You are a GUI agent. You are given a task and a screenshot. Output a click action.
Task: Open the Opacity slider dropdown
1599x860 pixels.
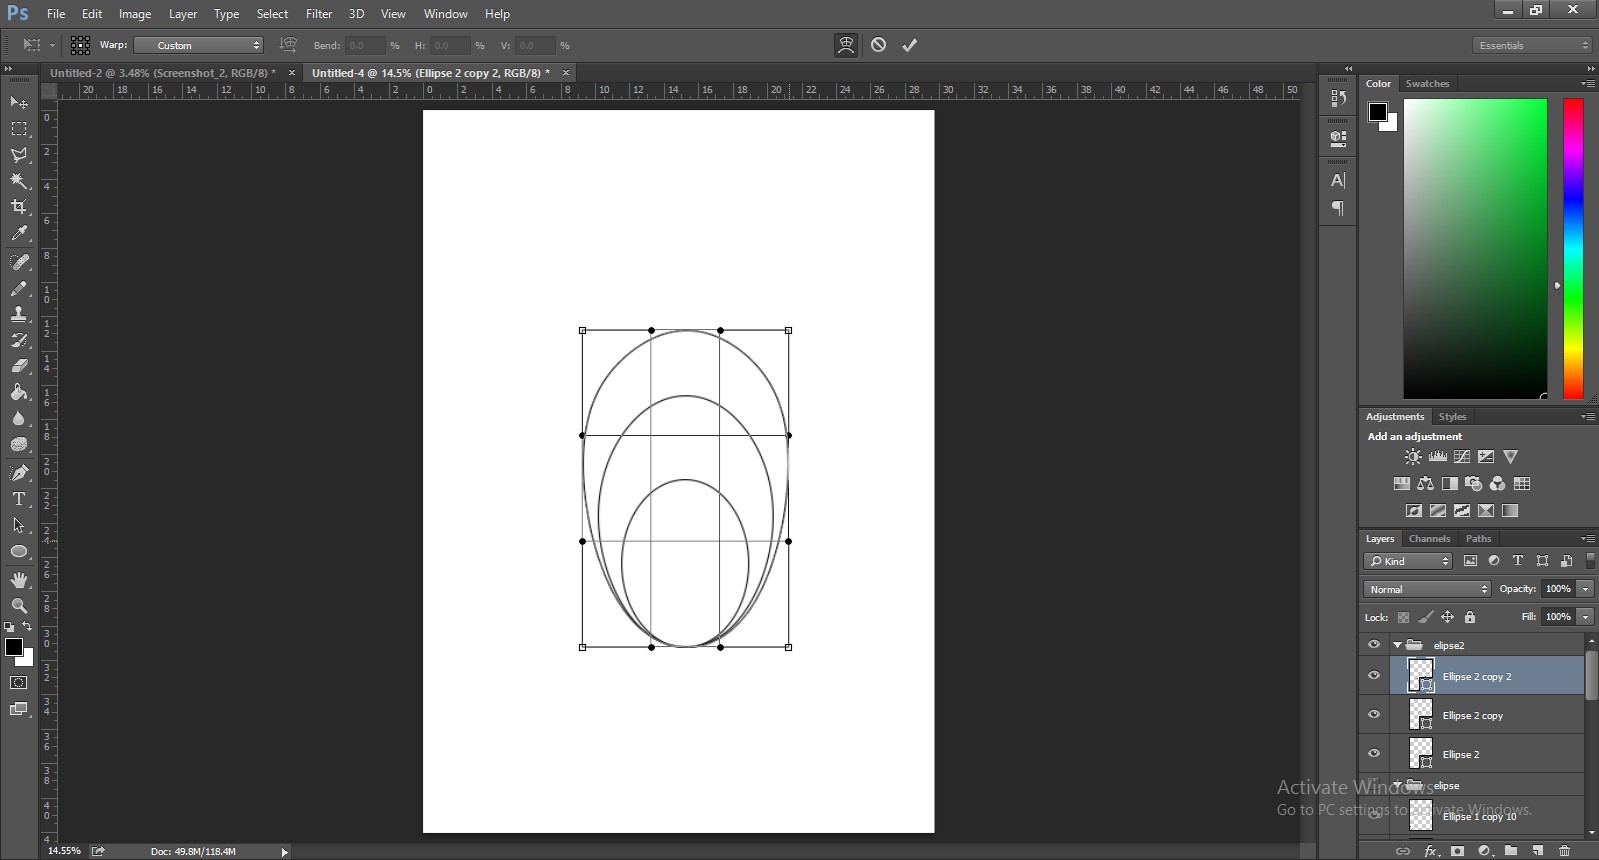(1585, 589)
